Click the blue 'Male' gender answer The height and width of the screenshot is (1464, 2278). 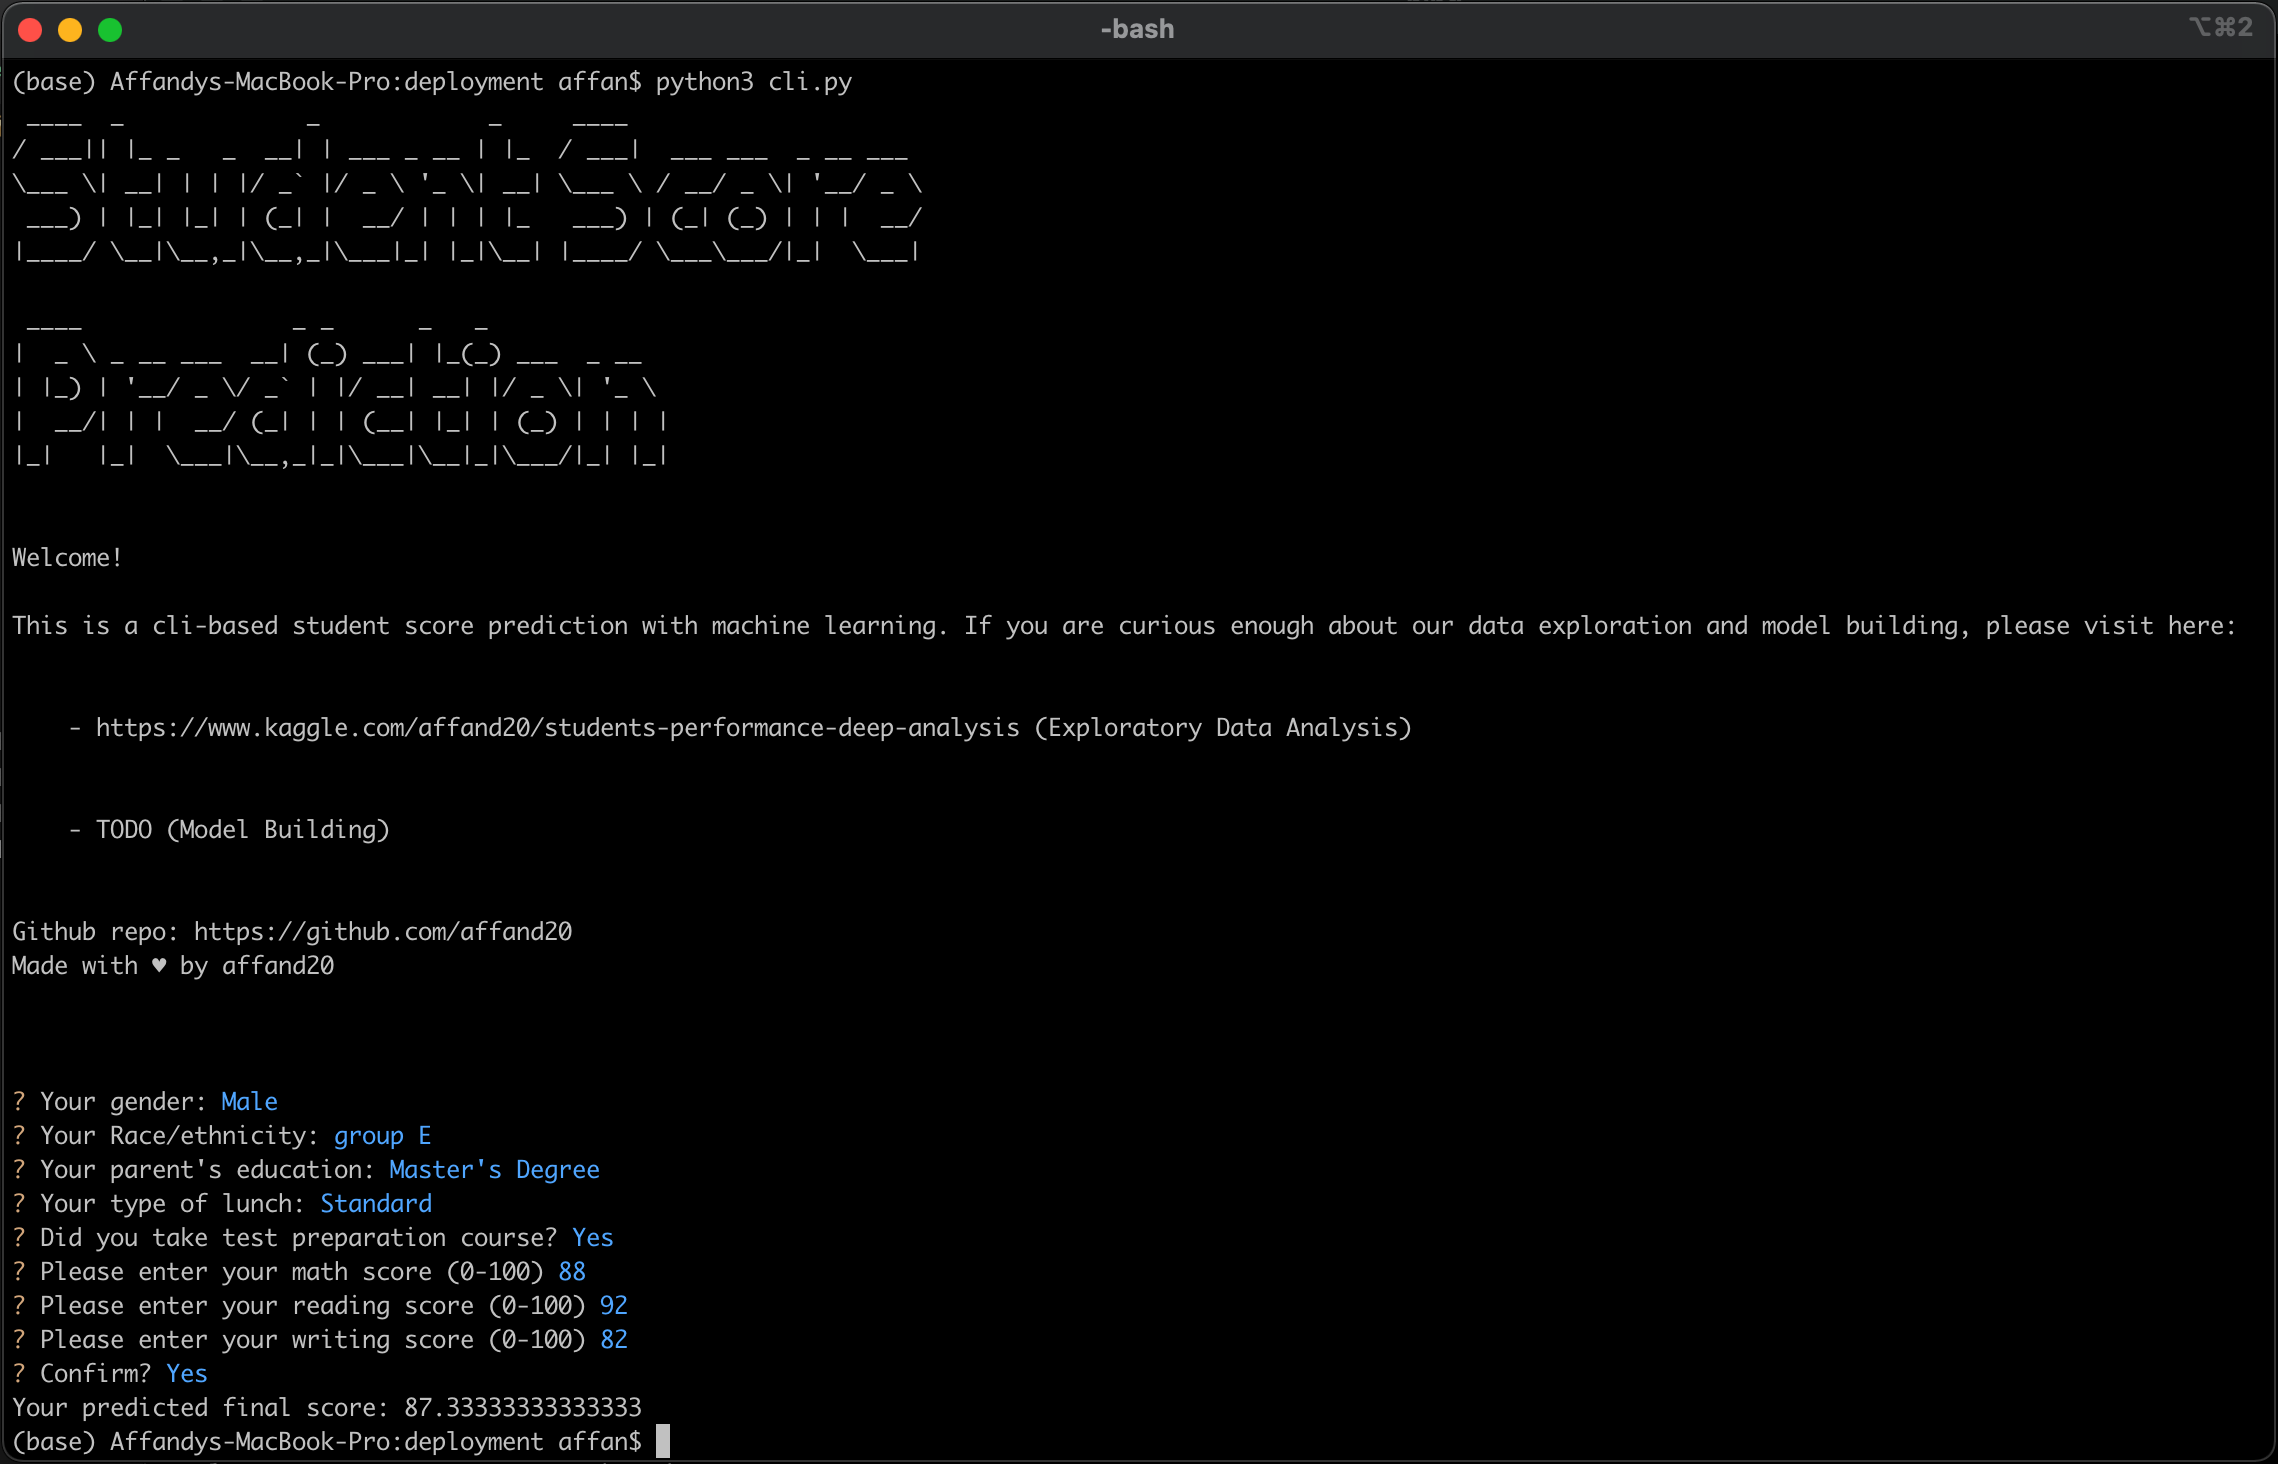pos(249,1101)
